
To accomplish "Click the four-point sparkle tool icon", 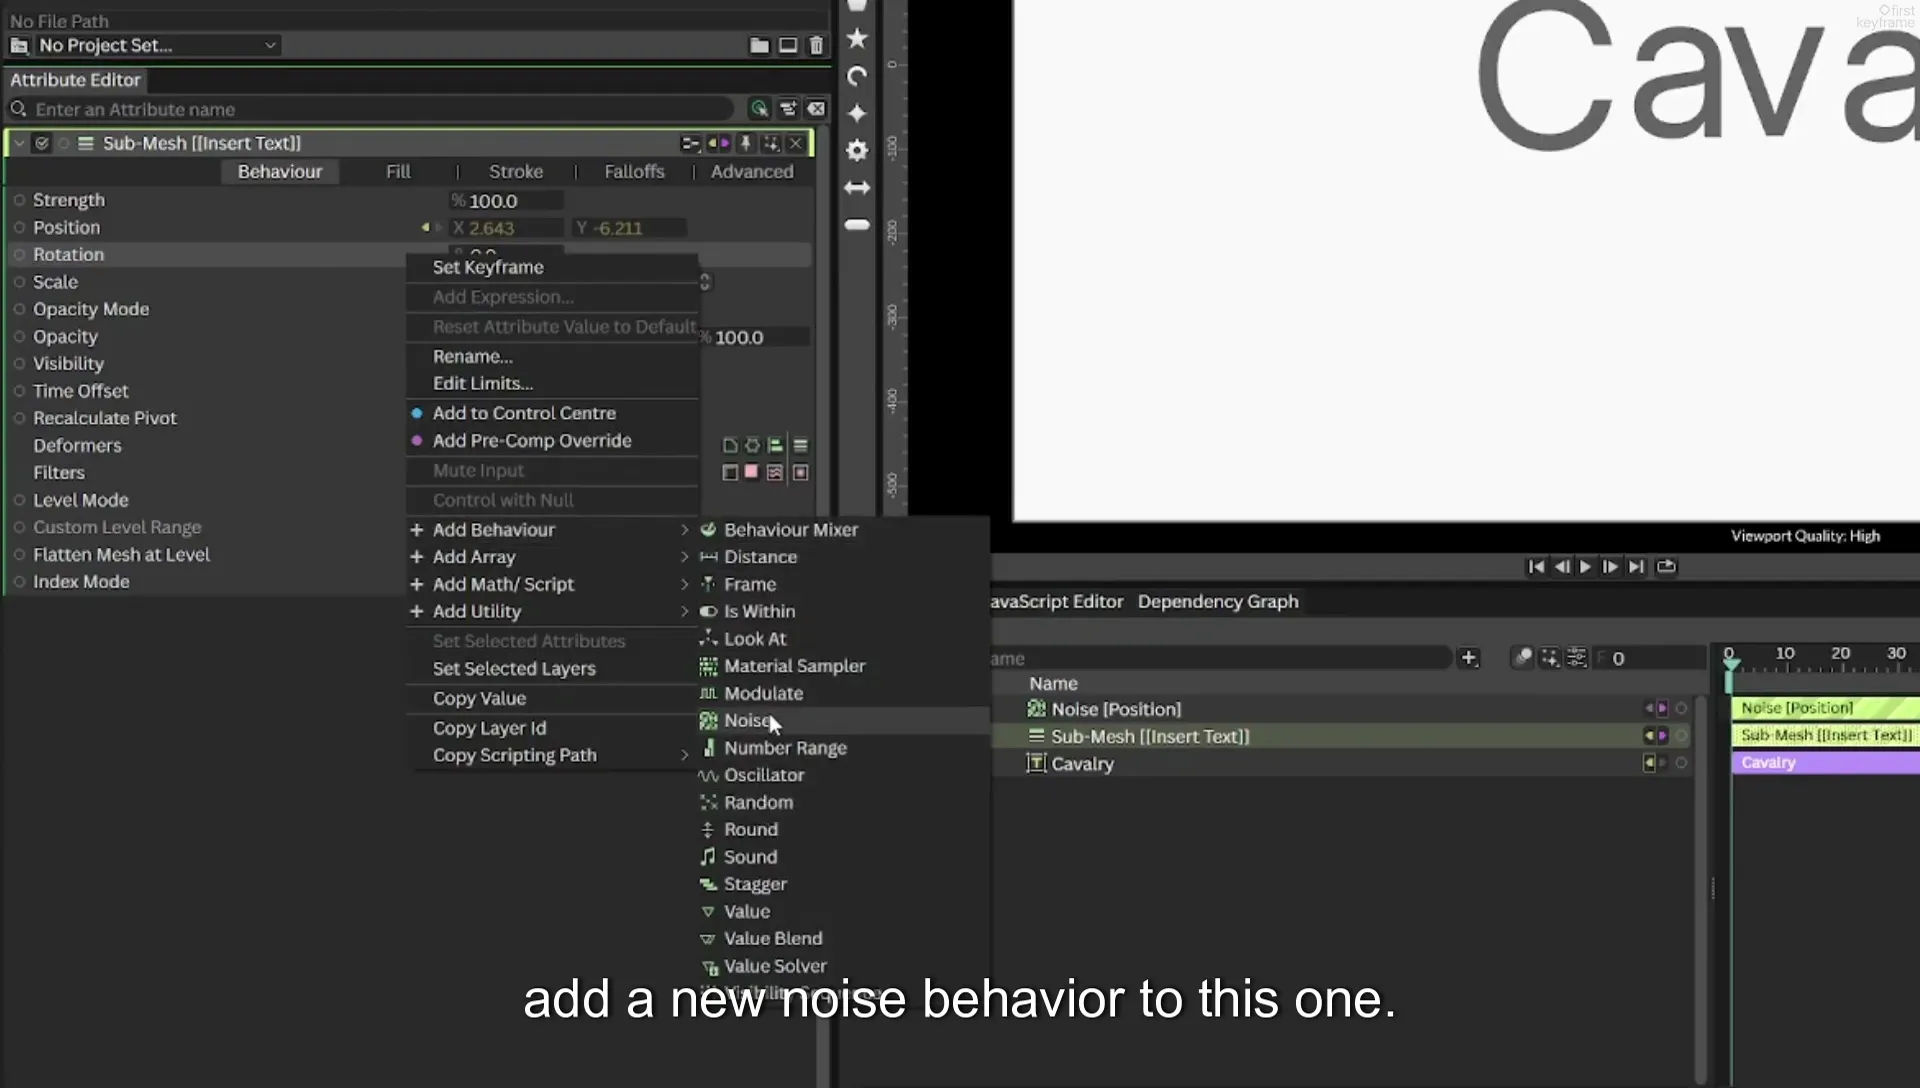I will click(x=857, y=113).
